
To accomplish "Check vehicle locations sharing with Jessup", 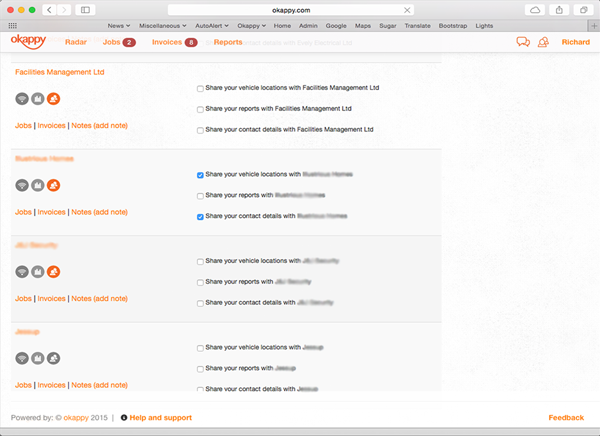I will tap(200, 348).
